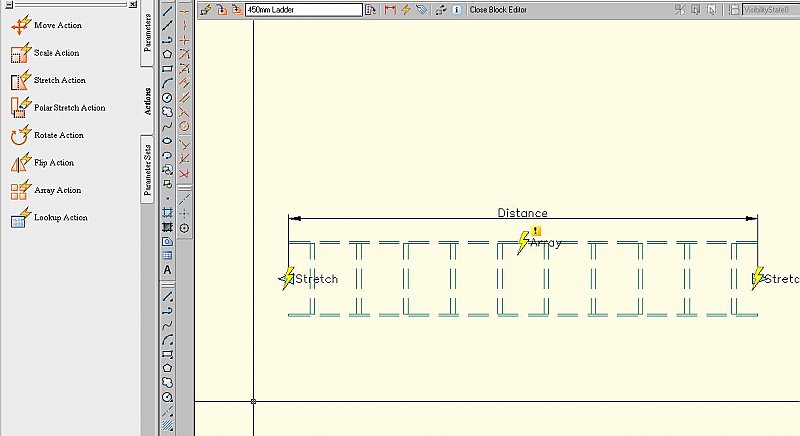Switch to the Parameters palette tab
Image resolution: width=800 pixels, height=436 pixels.
(x=147, y=33)
